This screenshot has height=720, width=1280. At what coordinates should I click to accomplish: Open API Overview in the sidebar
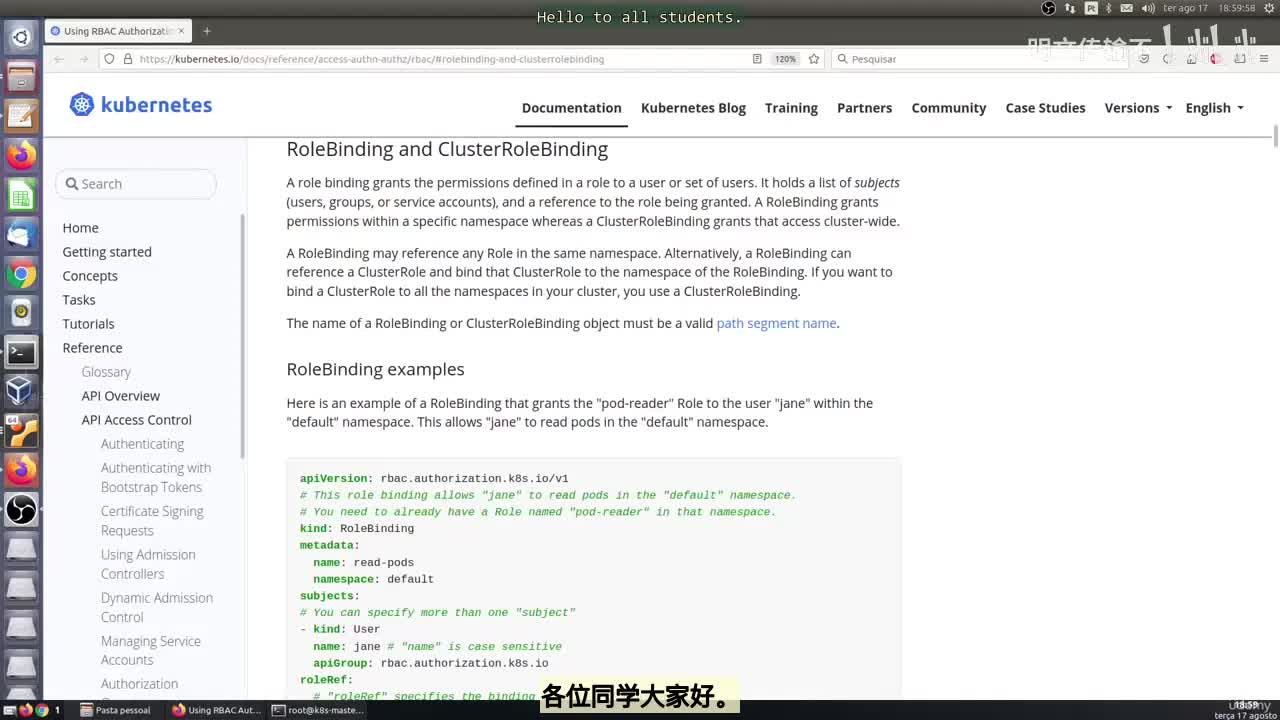121,396
